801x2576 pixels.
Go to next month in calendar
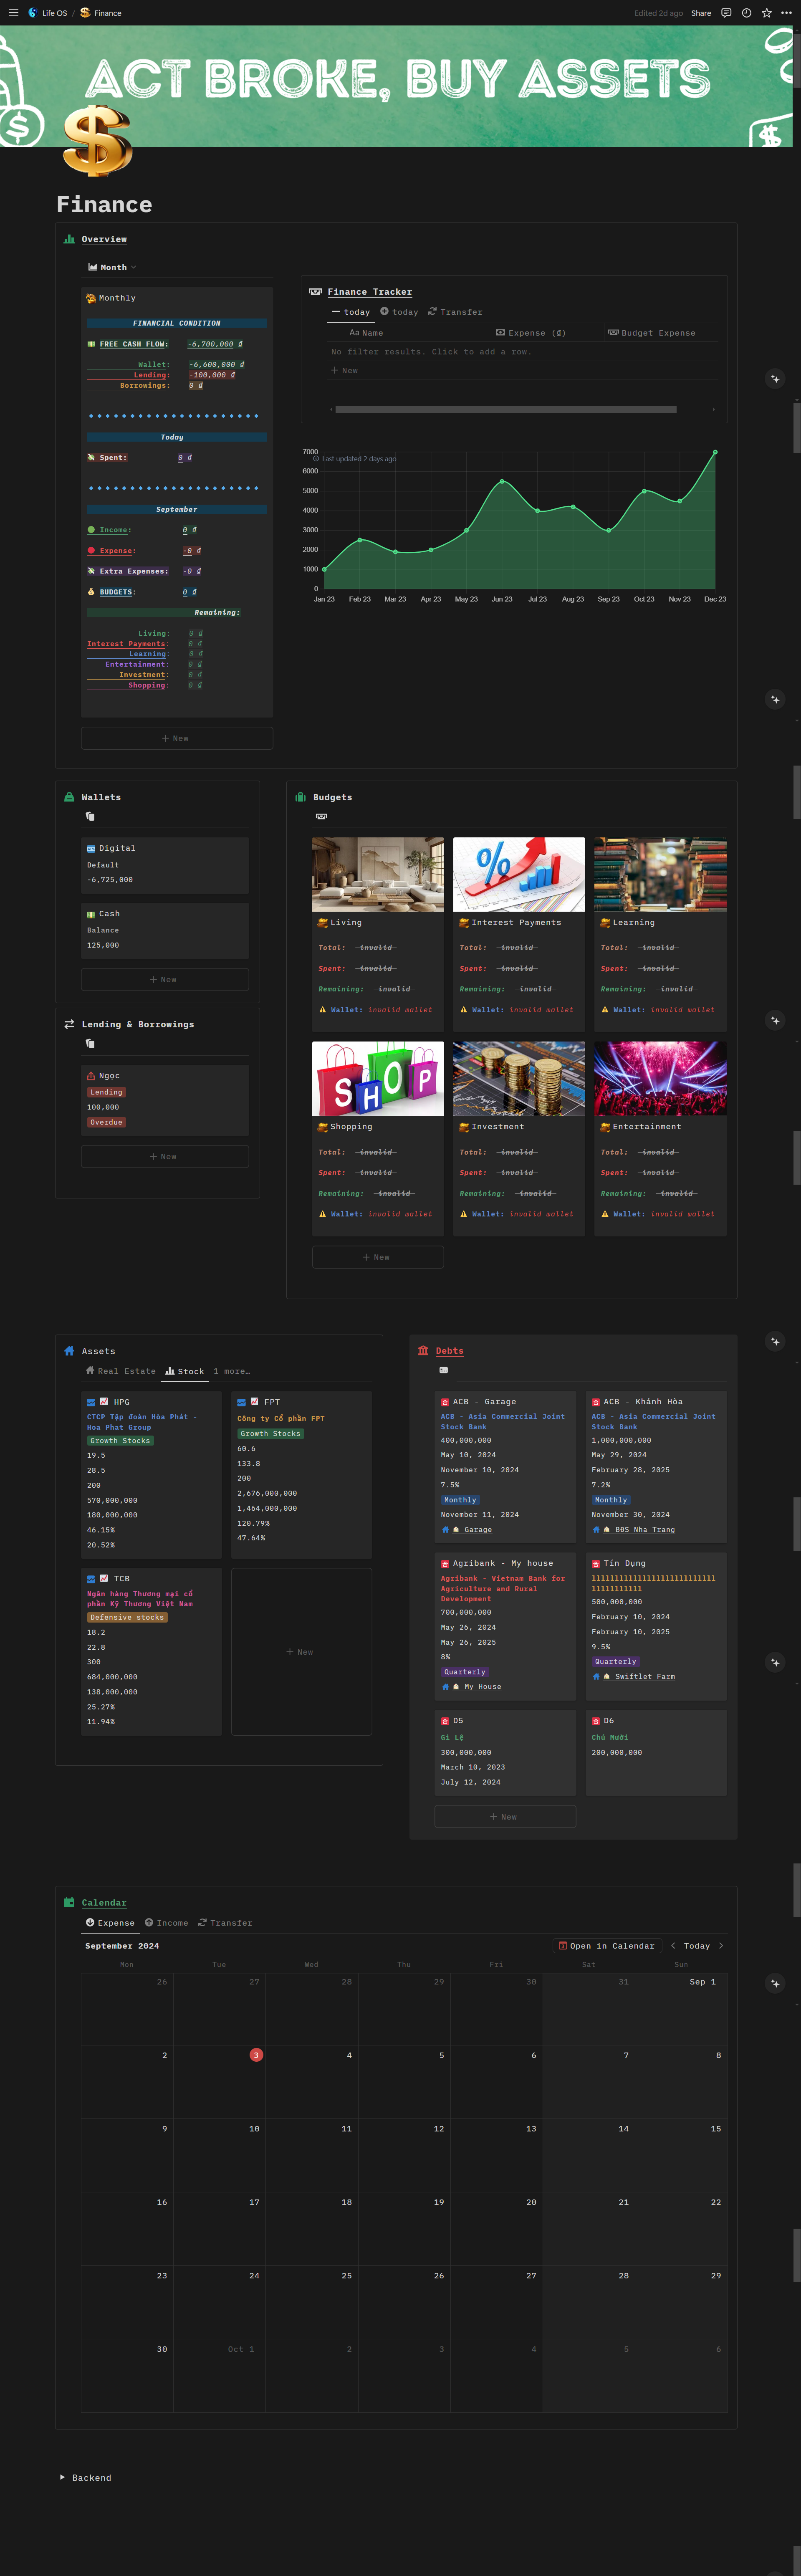tap(721, 1946)
